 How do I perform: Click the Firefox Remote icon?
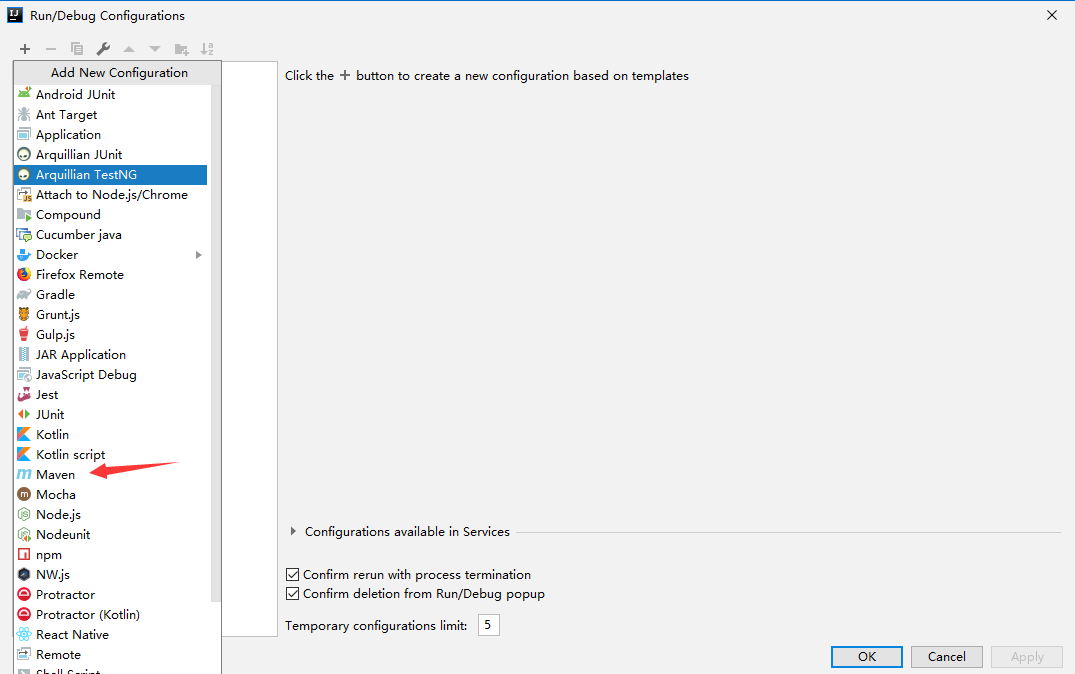coord(24,274)
